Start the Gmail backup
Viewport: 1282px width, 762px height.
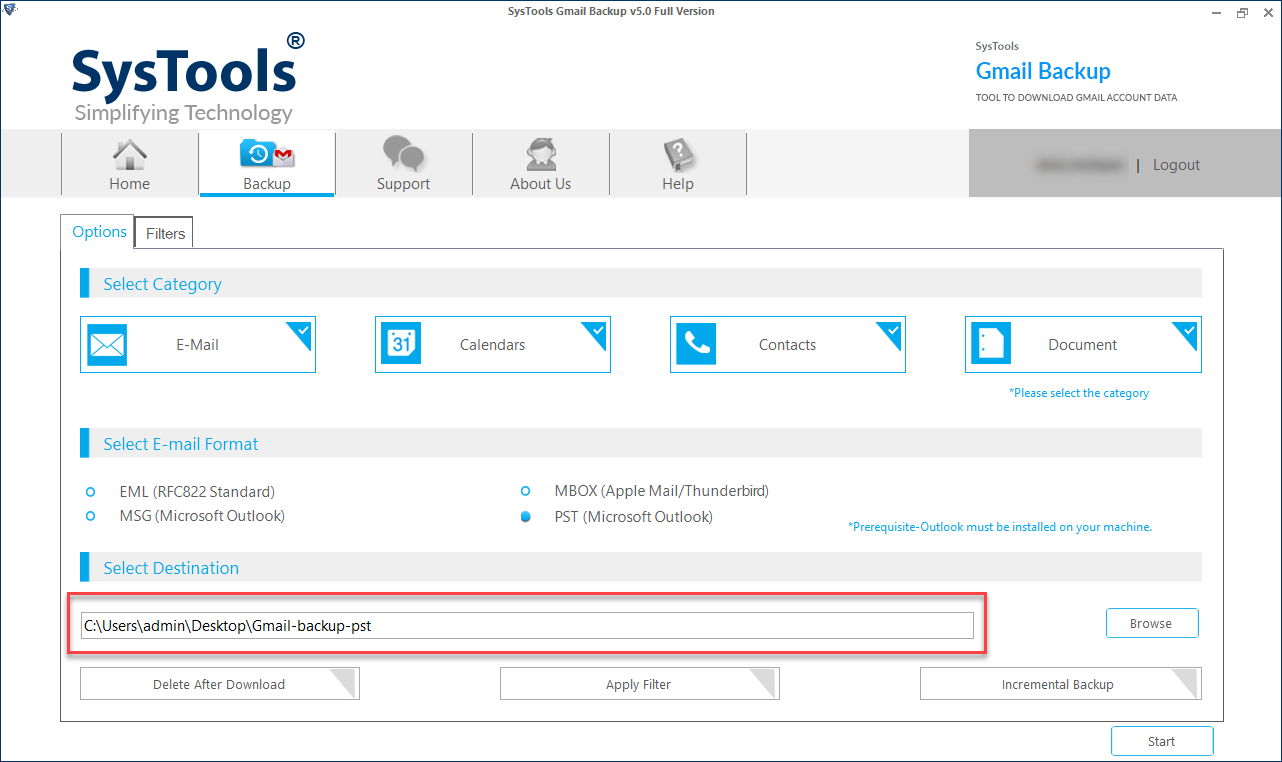point(1162,741)
